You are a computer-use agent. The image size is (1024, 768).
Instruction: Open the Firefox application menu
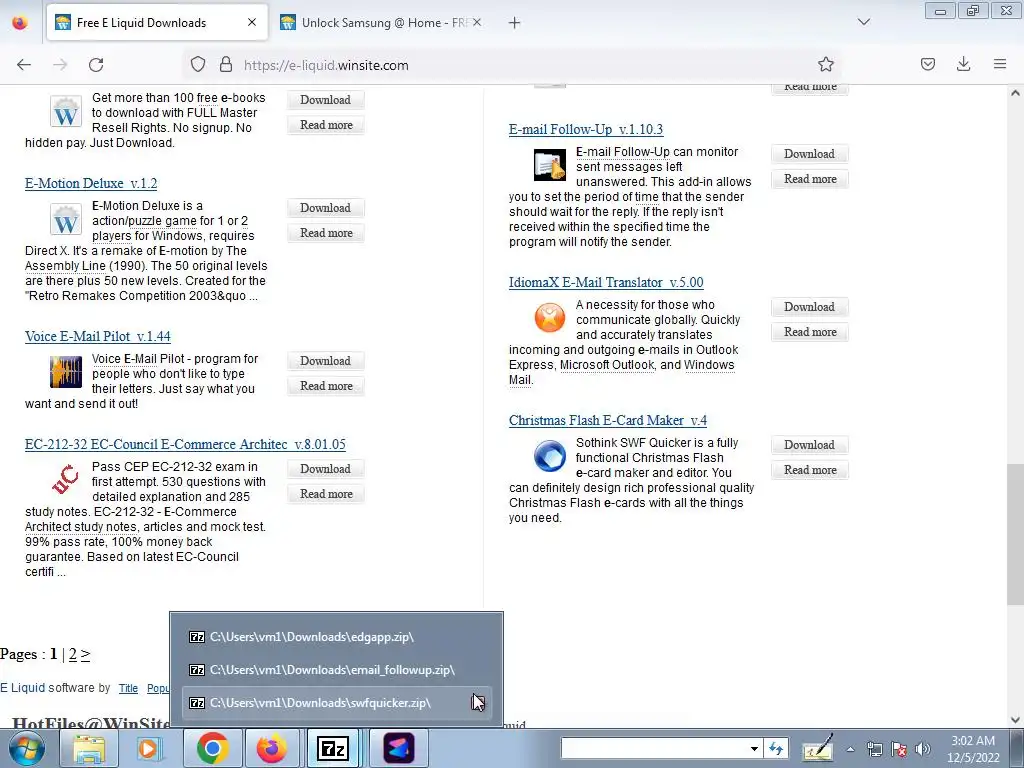(x=1000, y=64)
